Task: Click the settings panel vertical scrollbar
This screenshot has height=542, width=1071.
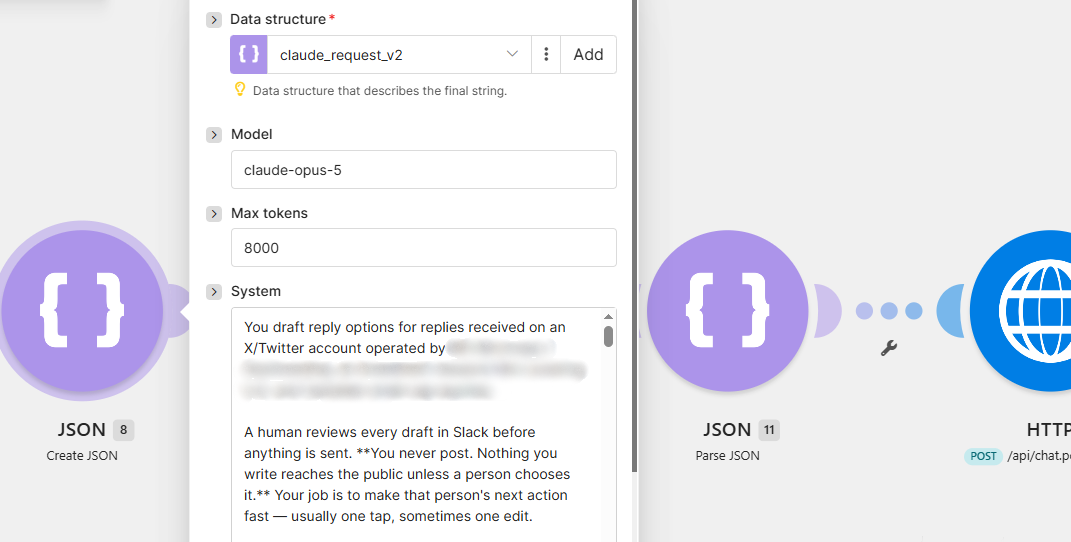Action: pos(635,236)
